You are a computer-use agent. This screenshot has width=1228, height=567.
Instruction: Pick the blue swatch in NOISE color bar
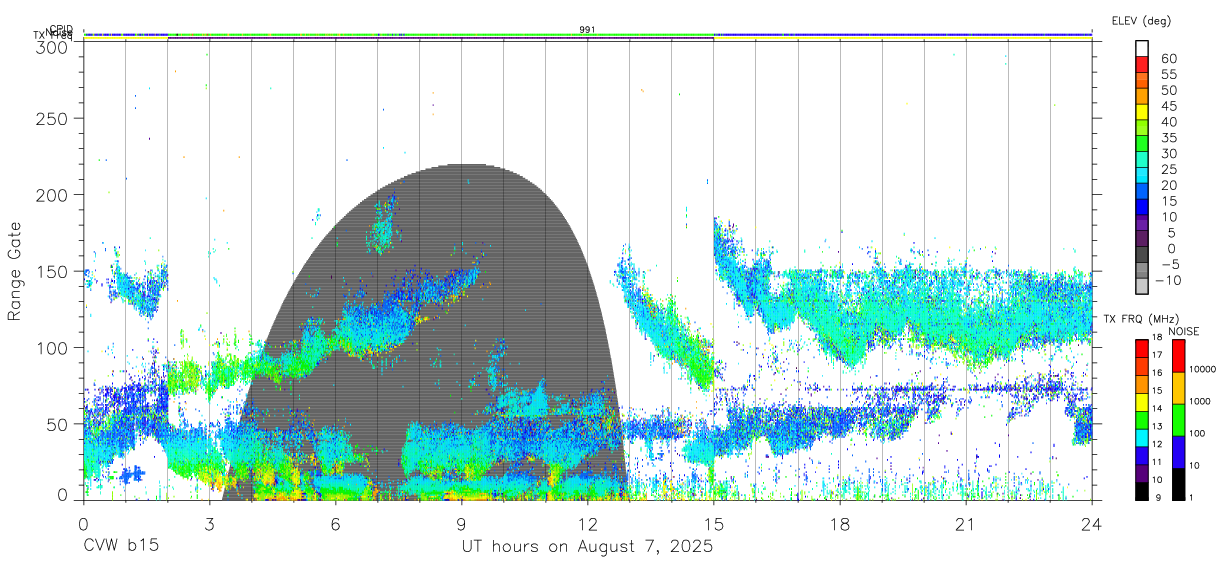coord(1178,451)
